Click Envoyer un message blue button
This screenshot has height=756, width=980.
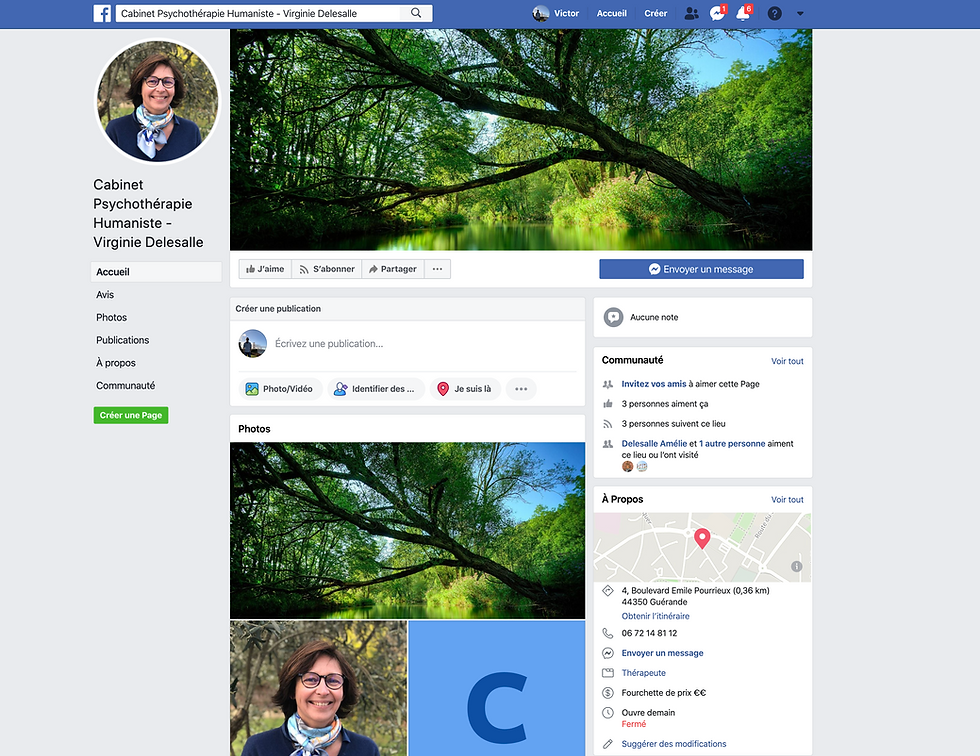[x=701, y=269]
